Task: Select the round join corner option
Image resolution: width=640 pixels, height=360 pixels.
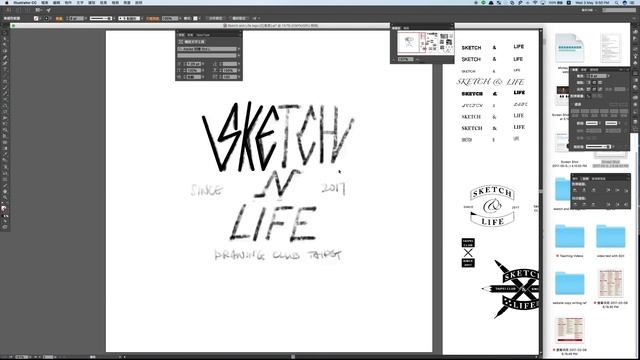Action: point(594,89)
